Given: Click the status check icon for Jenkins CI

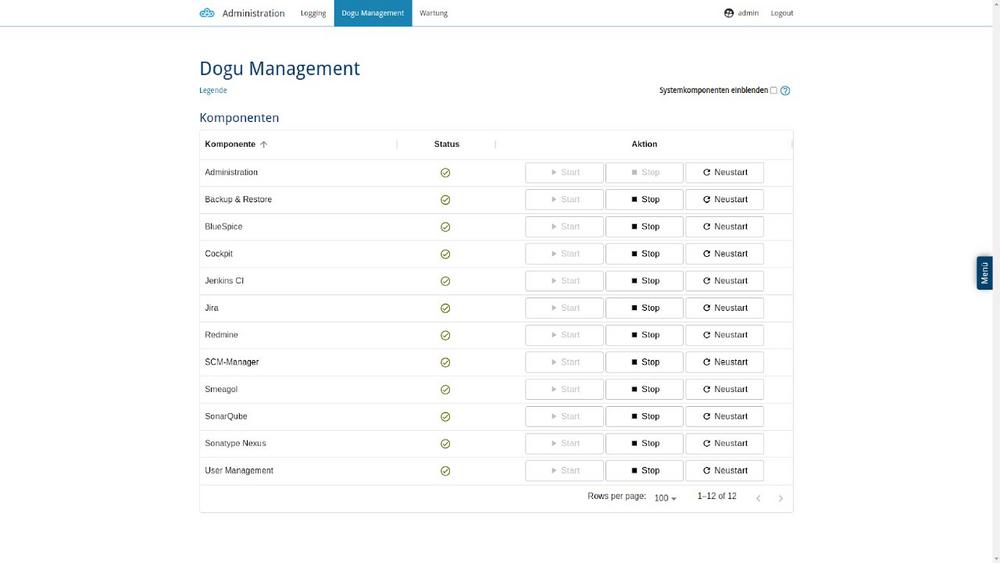Looking at the screenshot, I should 445,281.
